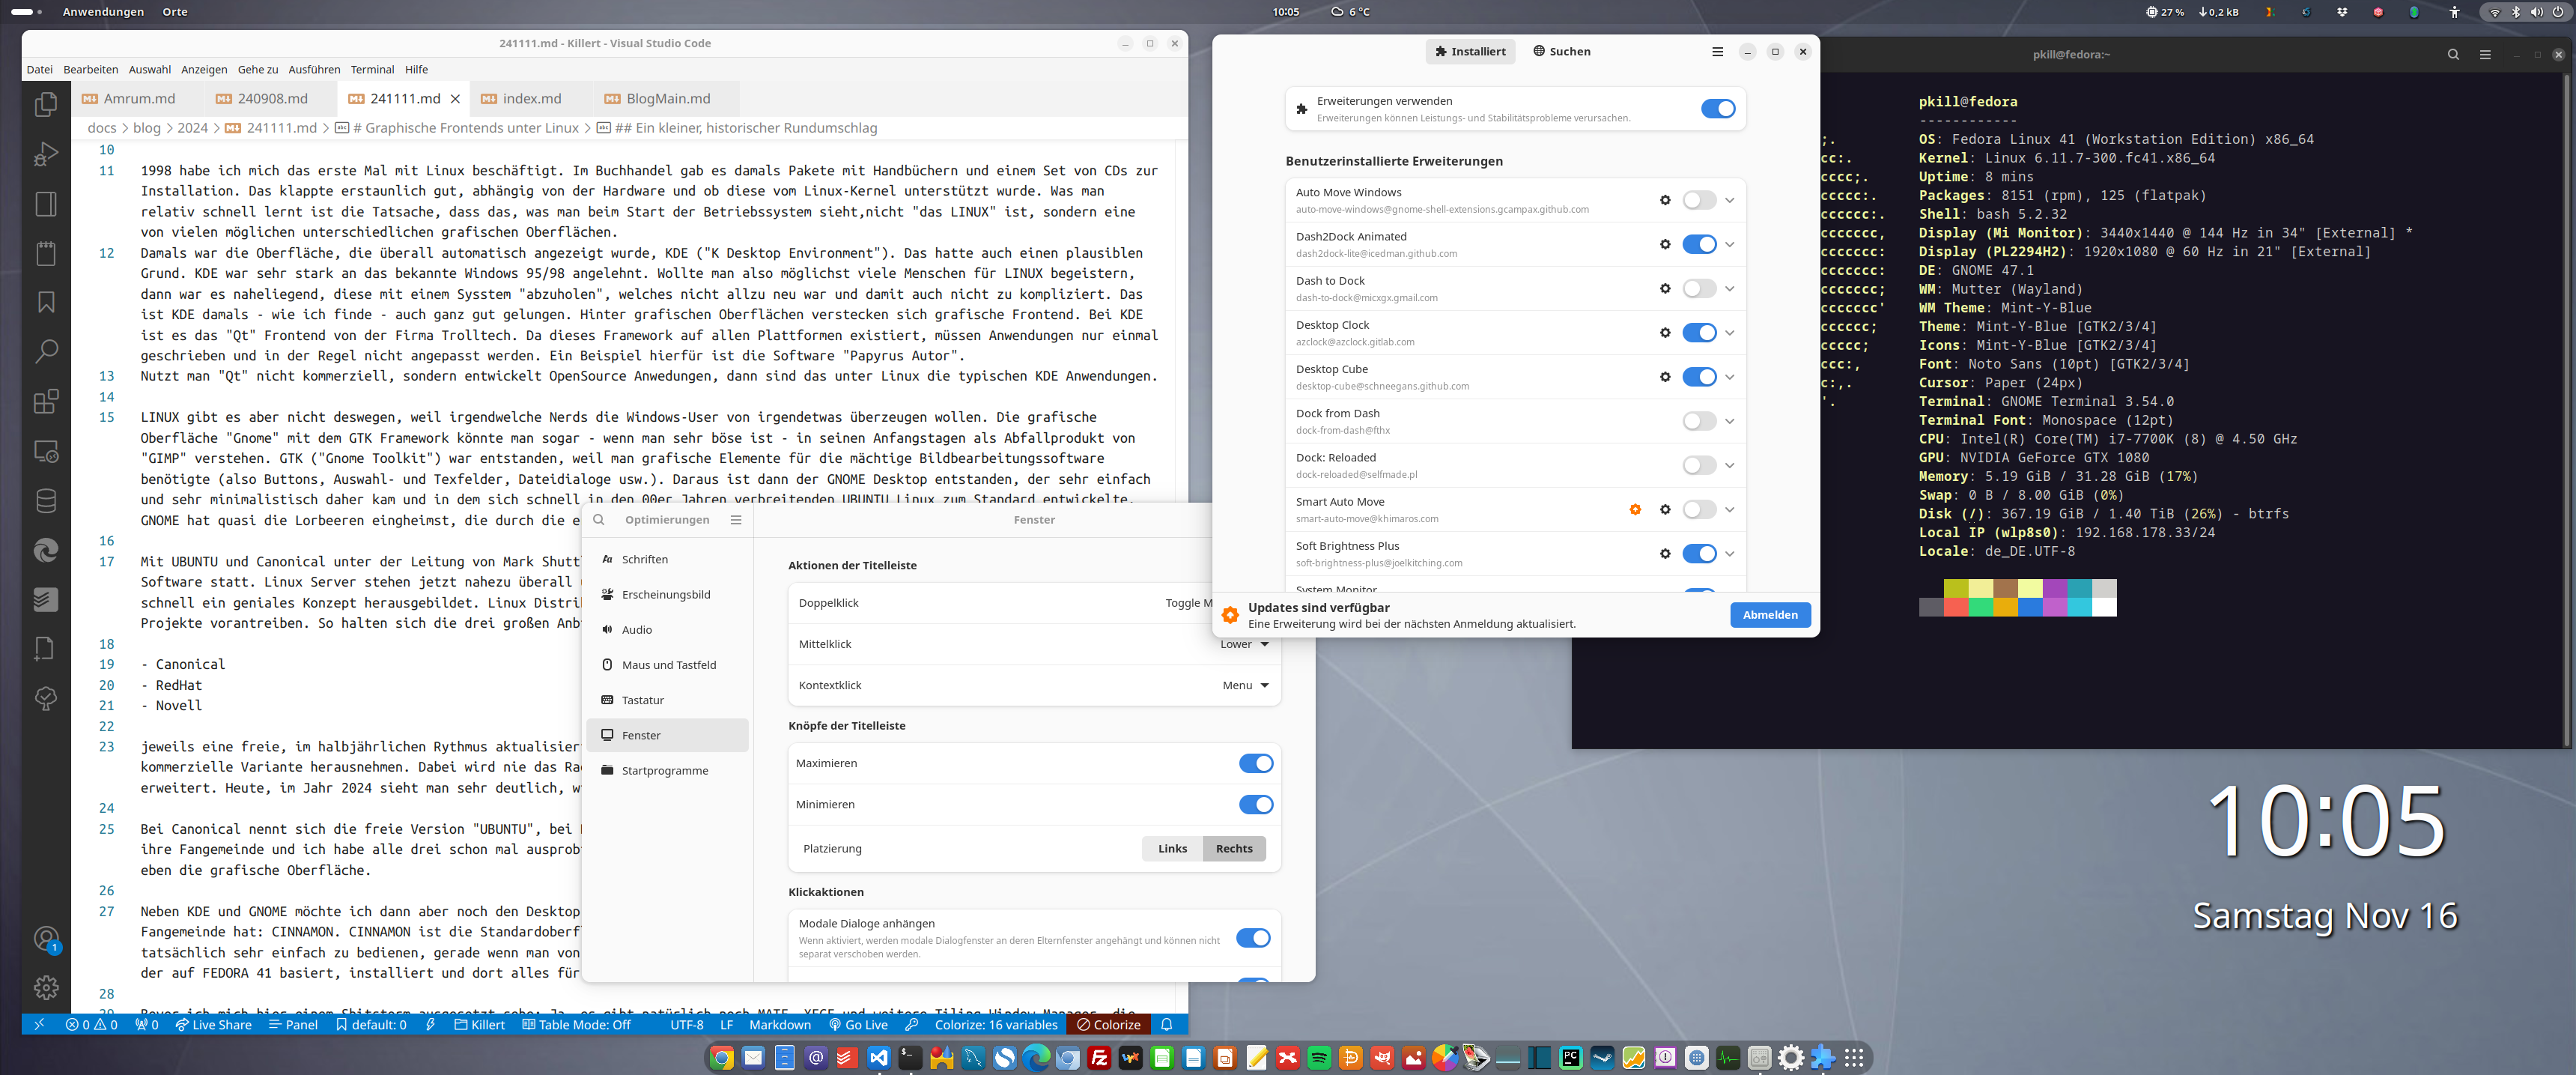Turn off the Desktop Clock extension

click(1699, 333)
